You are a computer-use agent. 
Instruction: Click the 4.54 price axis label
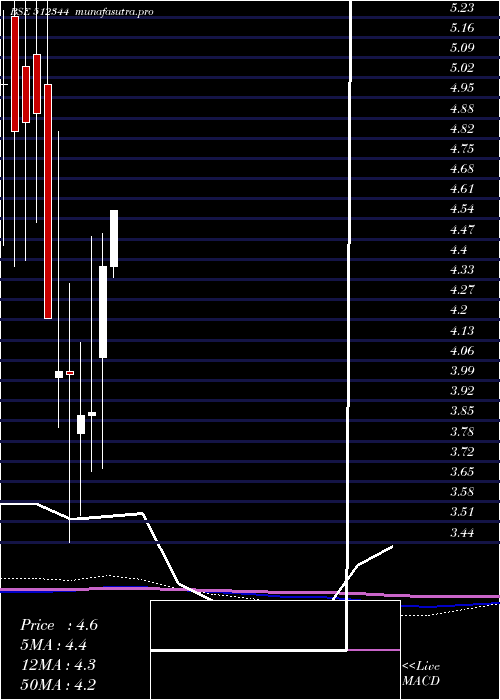coord(462,209)
